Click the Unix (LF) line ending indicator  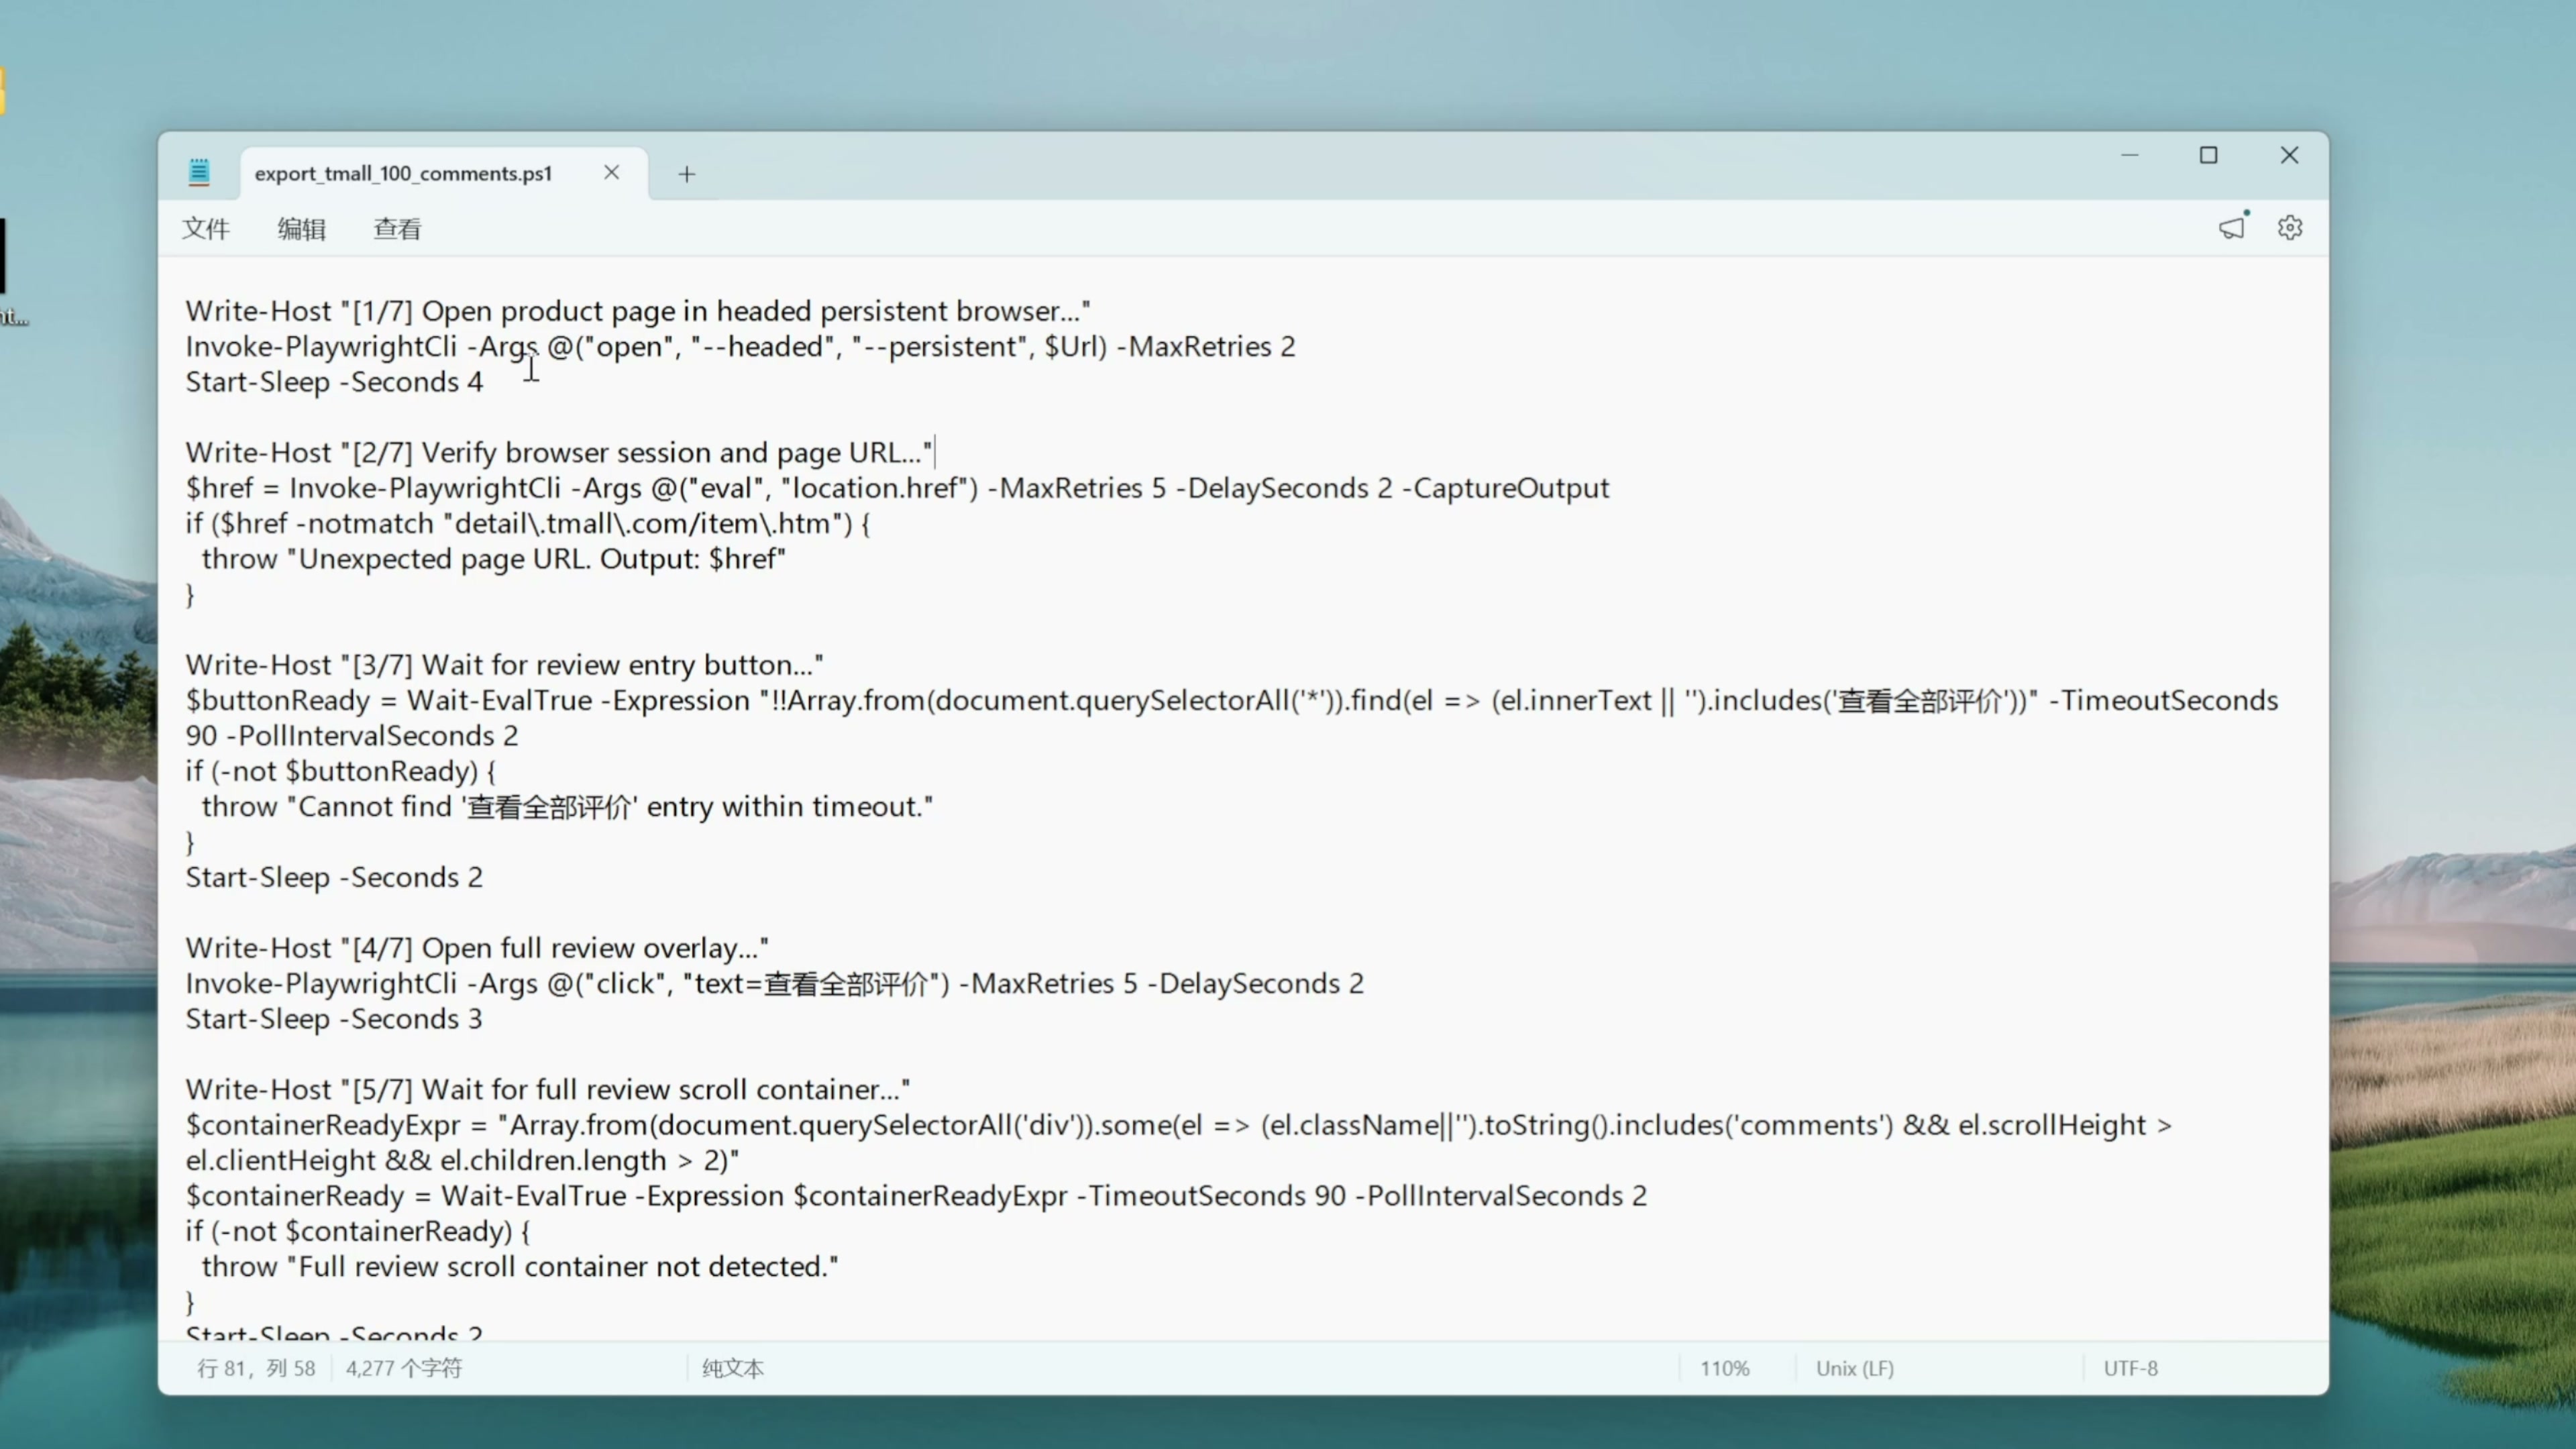(x=1854, y=1368)
